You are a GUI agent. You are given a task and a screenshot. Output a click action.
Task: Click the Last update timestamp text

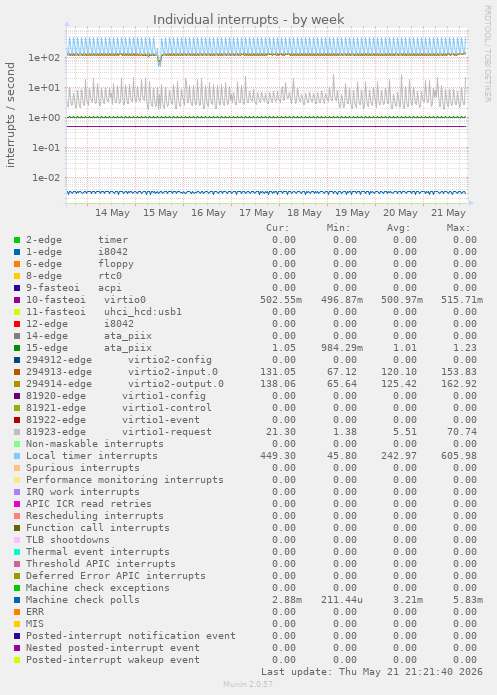tap(372, 672)
